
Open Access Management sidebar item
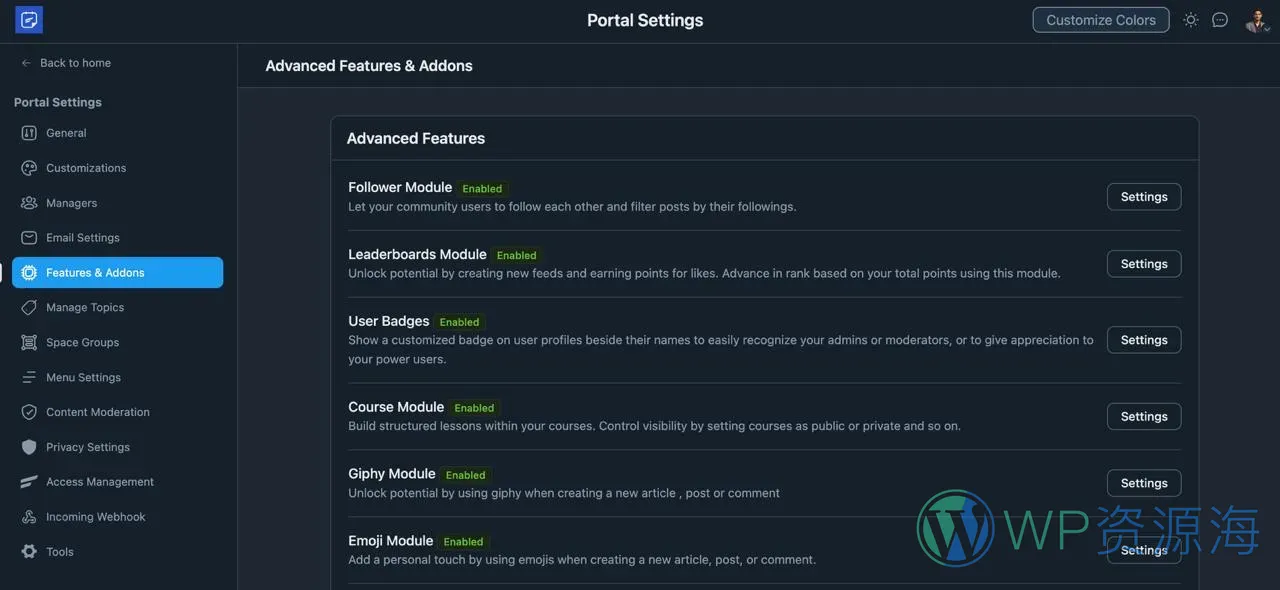[99, 482]
